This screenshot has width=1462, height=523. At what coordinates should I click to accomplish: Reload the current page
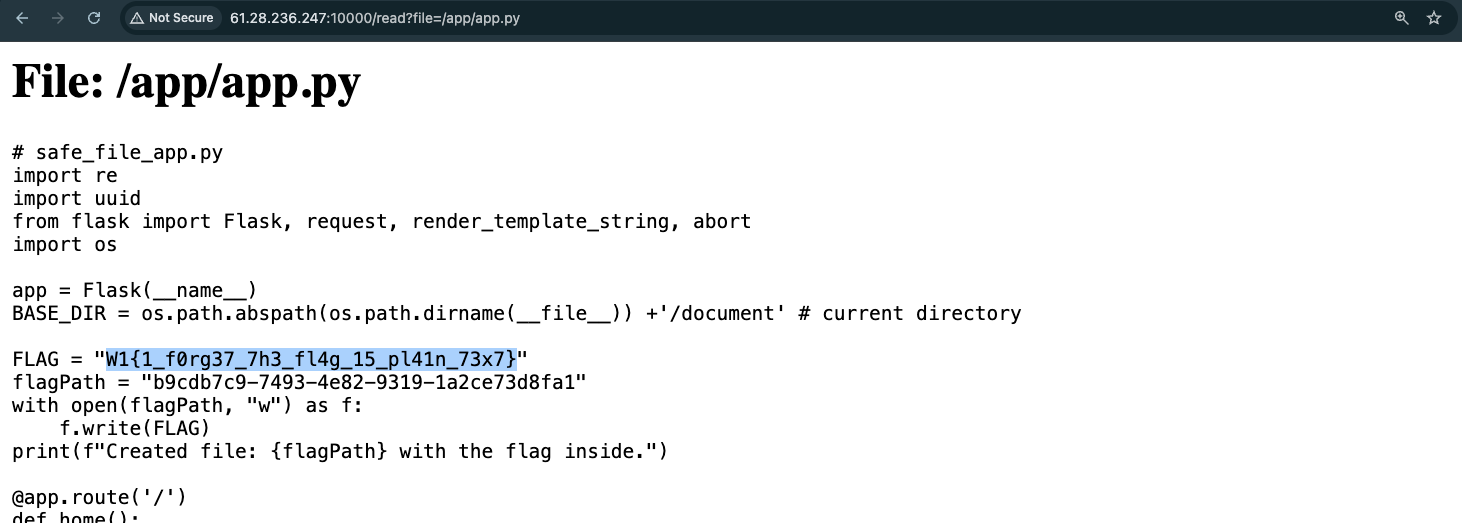94,18
